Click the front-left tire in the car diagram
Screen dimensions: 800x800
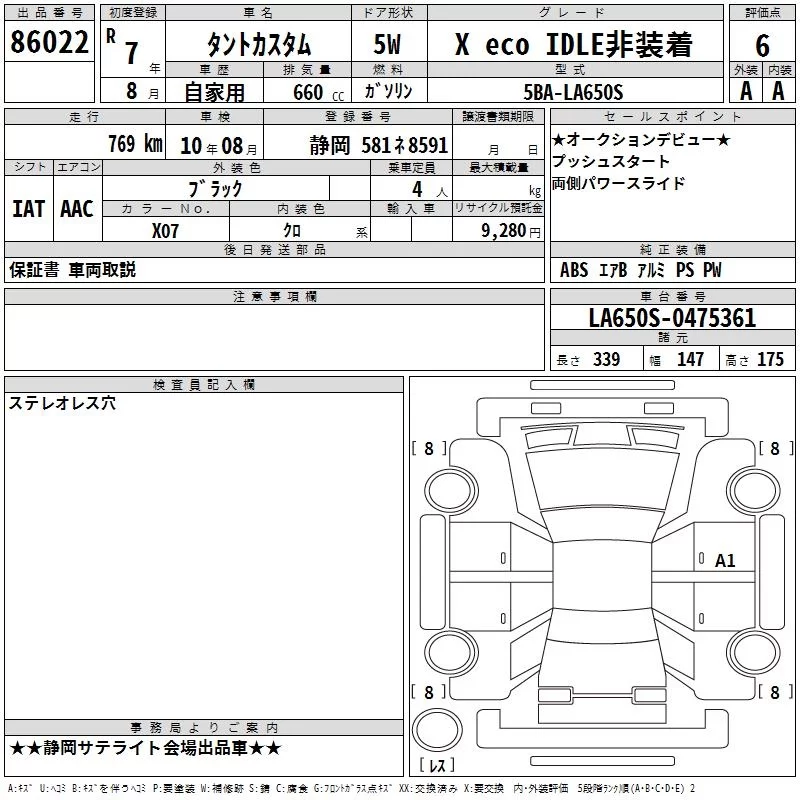coord(451,491)
